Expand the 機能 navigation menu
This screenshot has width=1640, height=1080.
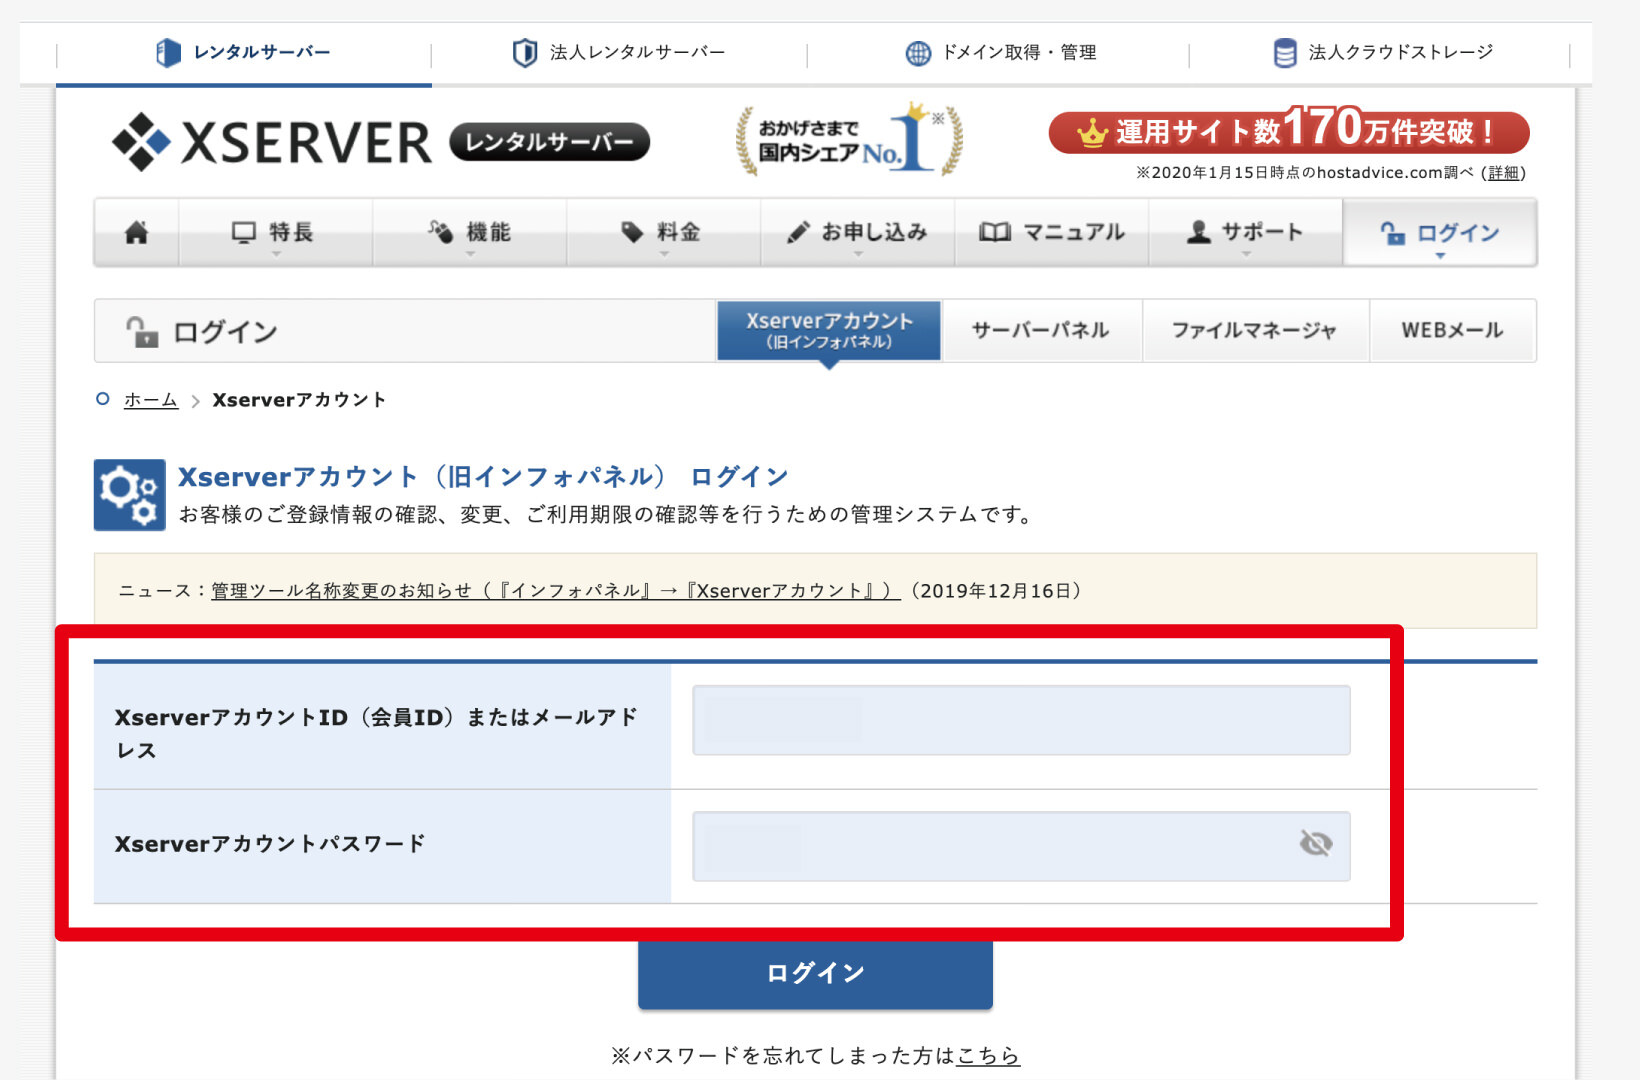(x=469, y=233)
